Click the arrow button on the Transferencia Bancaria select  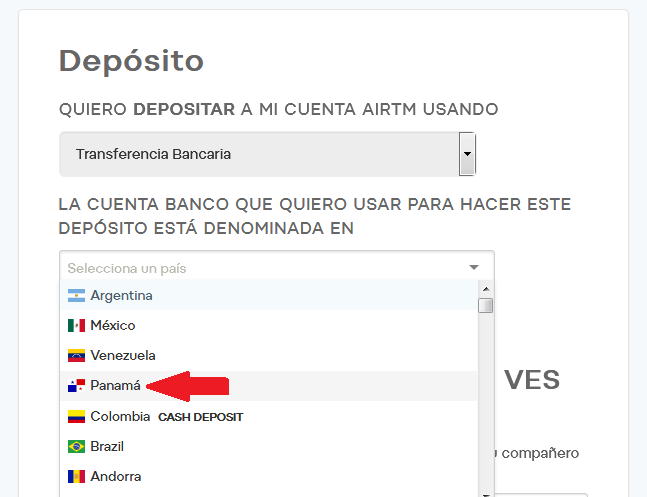(467, 154)
